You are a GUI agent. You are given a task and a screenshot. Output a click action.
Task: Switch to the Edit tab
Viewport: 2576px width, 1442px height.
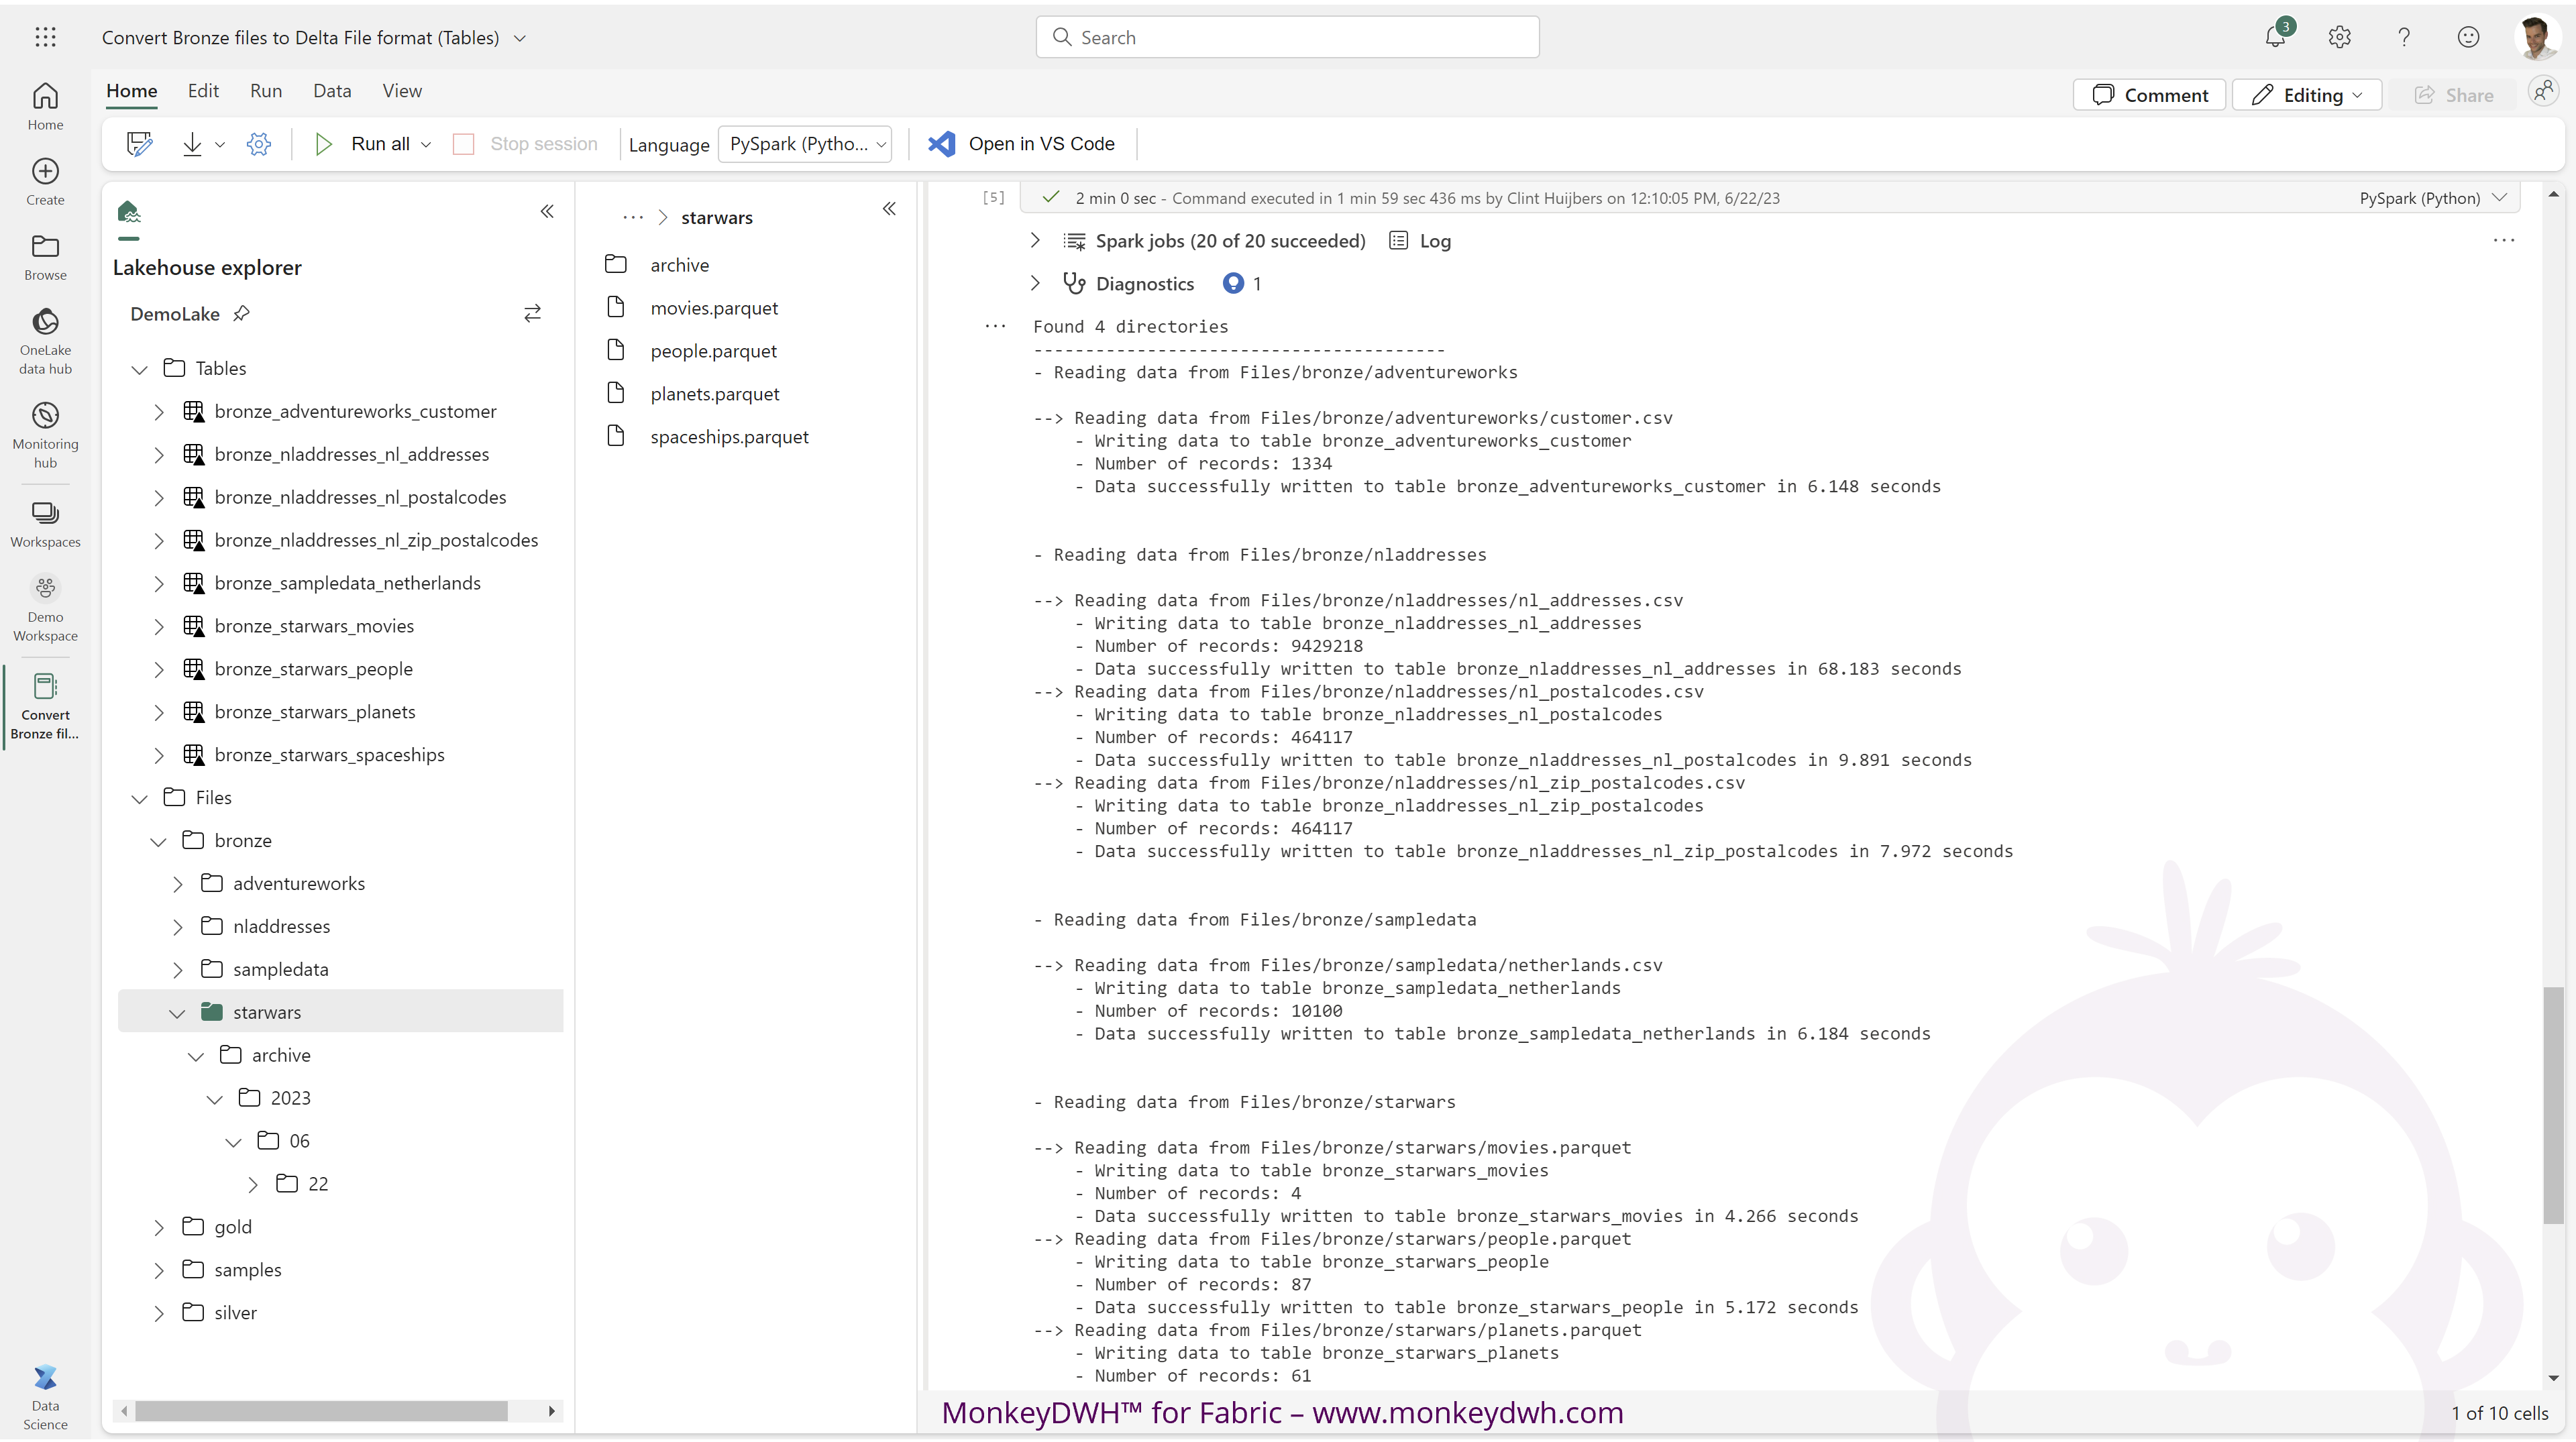[x=203, y=91]
